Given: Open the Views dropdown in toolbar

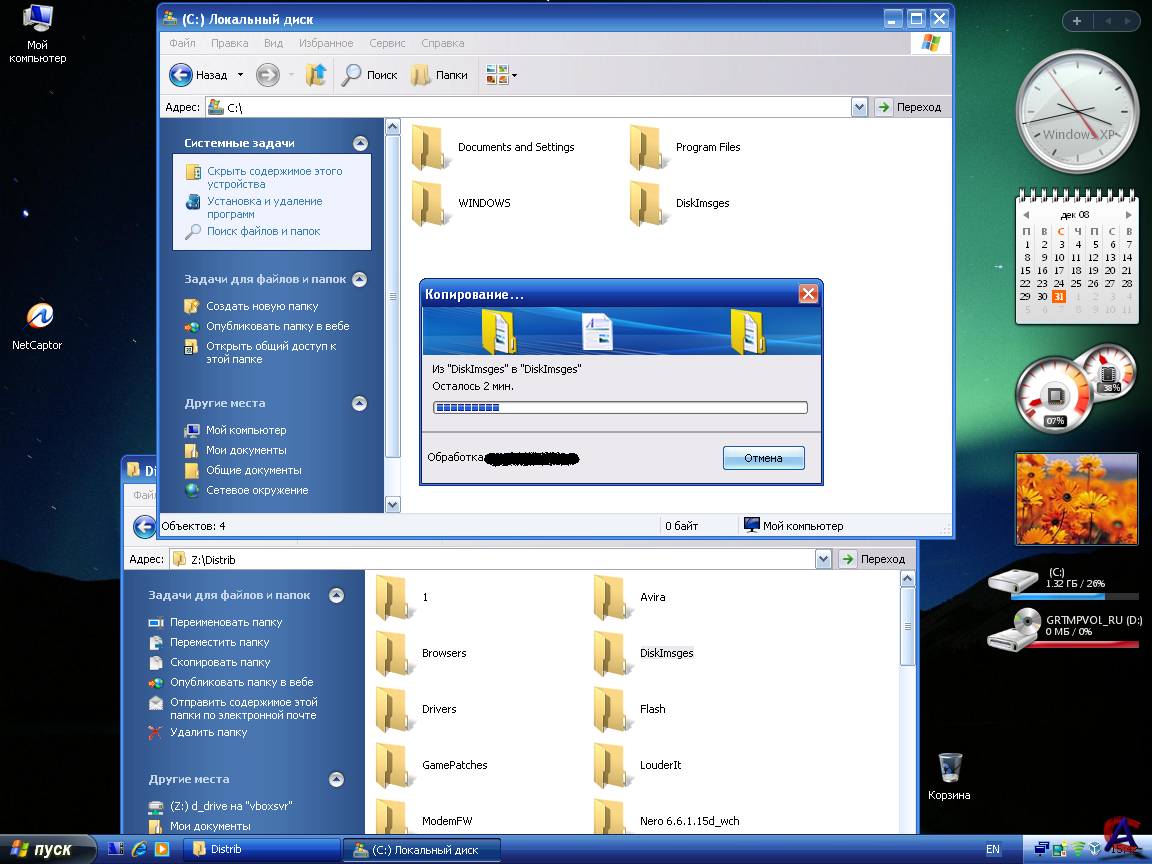Looking at the screenshot, I should pyautogui.click(x=501, y=75).
